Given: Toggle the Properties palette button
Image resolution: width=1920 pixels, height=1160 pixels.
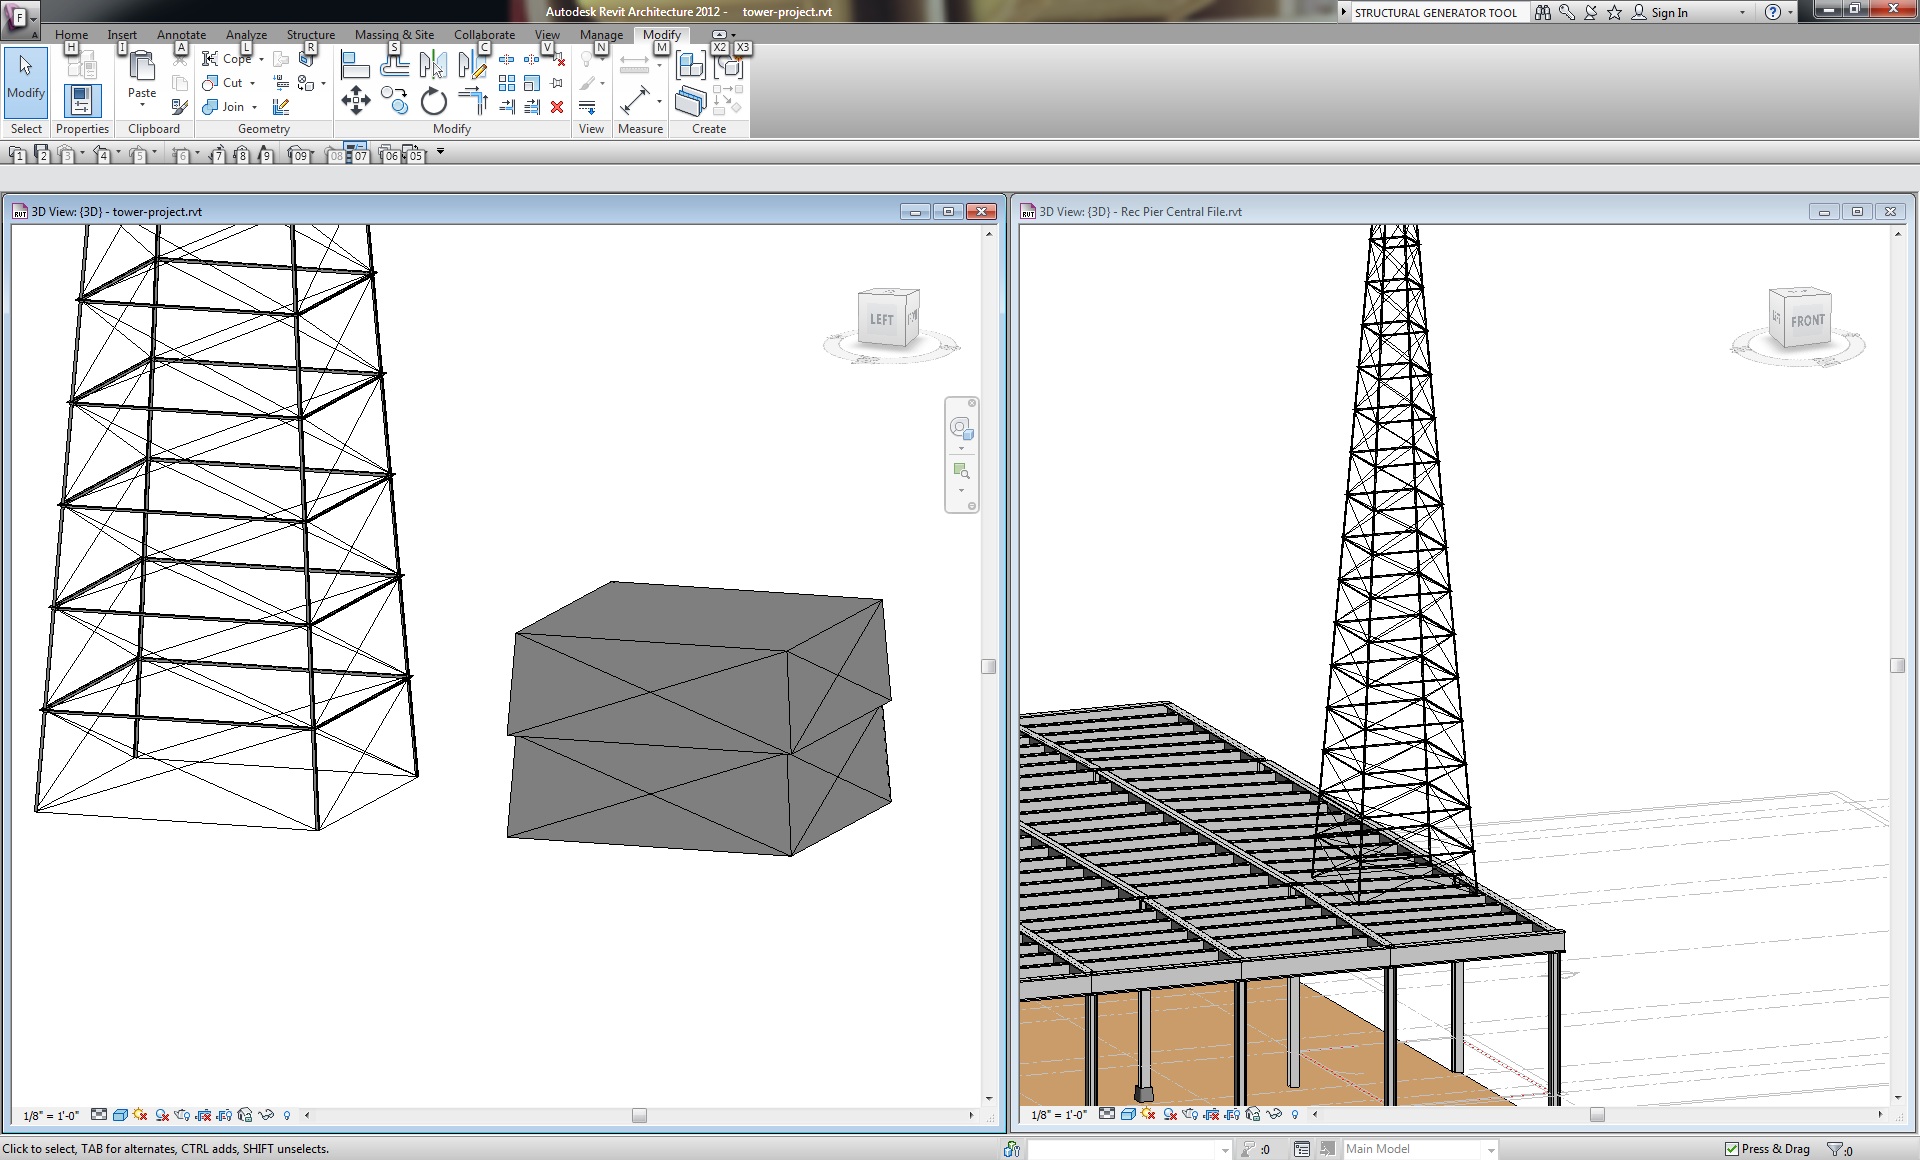Looking at the screenshot, I should (82, 101).
